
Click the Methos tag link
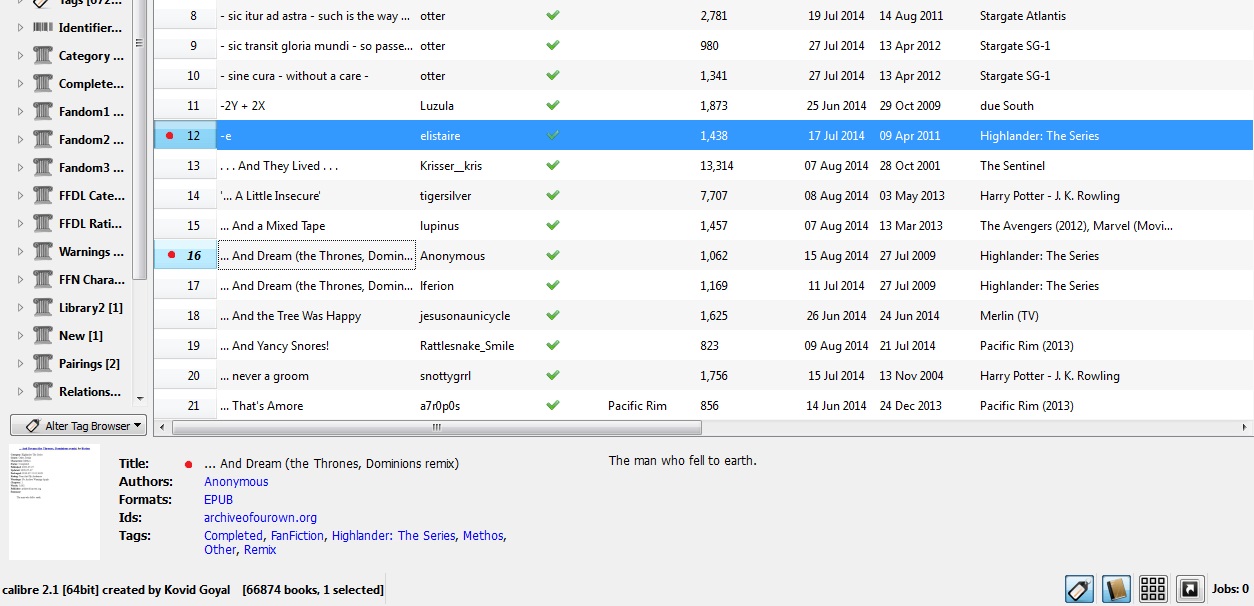point(483,536)
